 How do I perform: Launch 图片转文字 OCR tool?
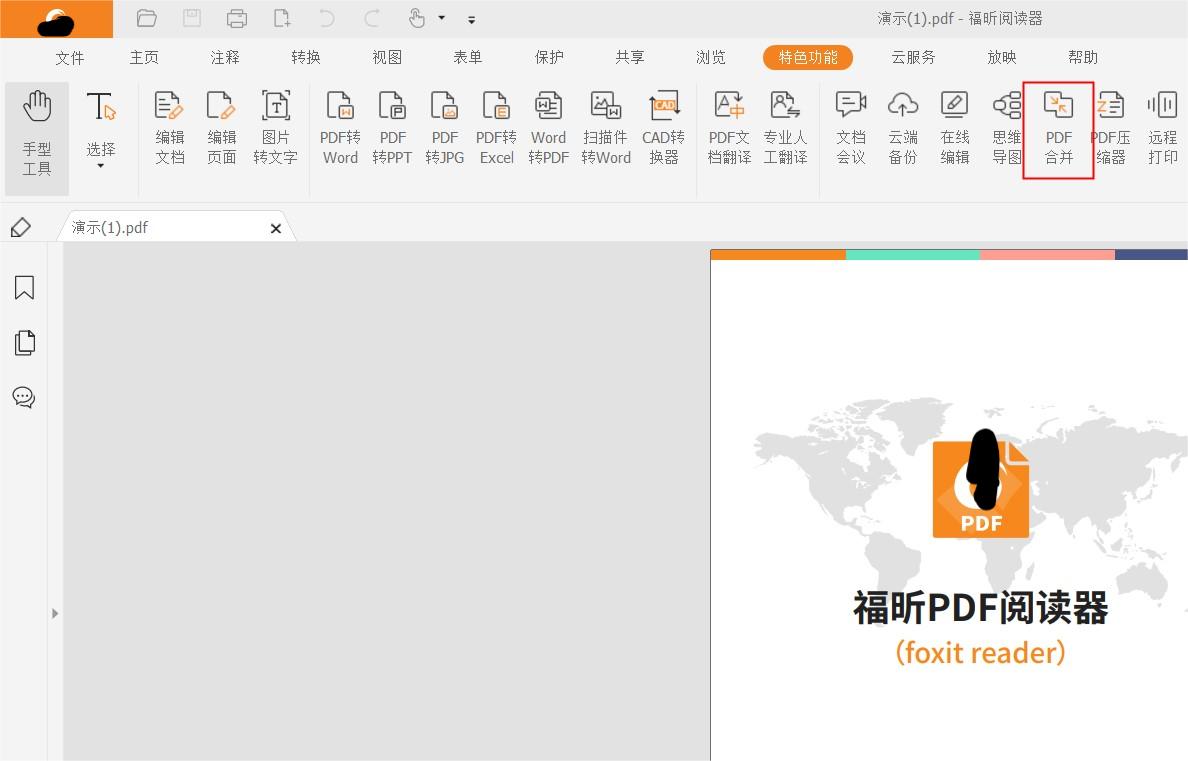tap(276, 127)
